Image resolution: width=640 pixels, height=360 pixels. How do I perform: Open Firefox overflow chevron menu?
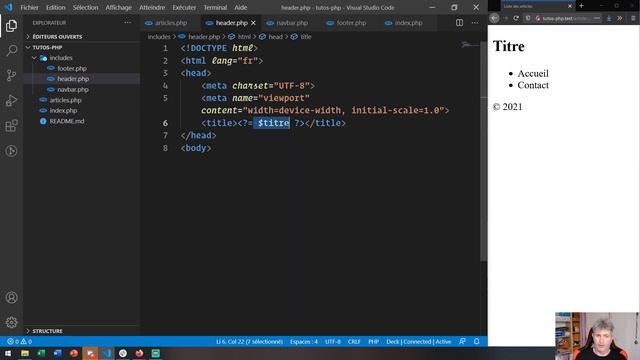pos(620,18)
